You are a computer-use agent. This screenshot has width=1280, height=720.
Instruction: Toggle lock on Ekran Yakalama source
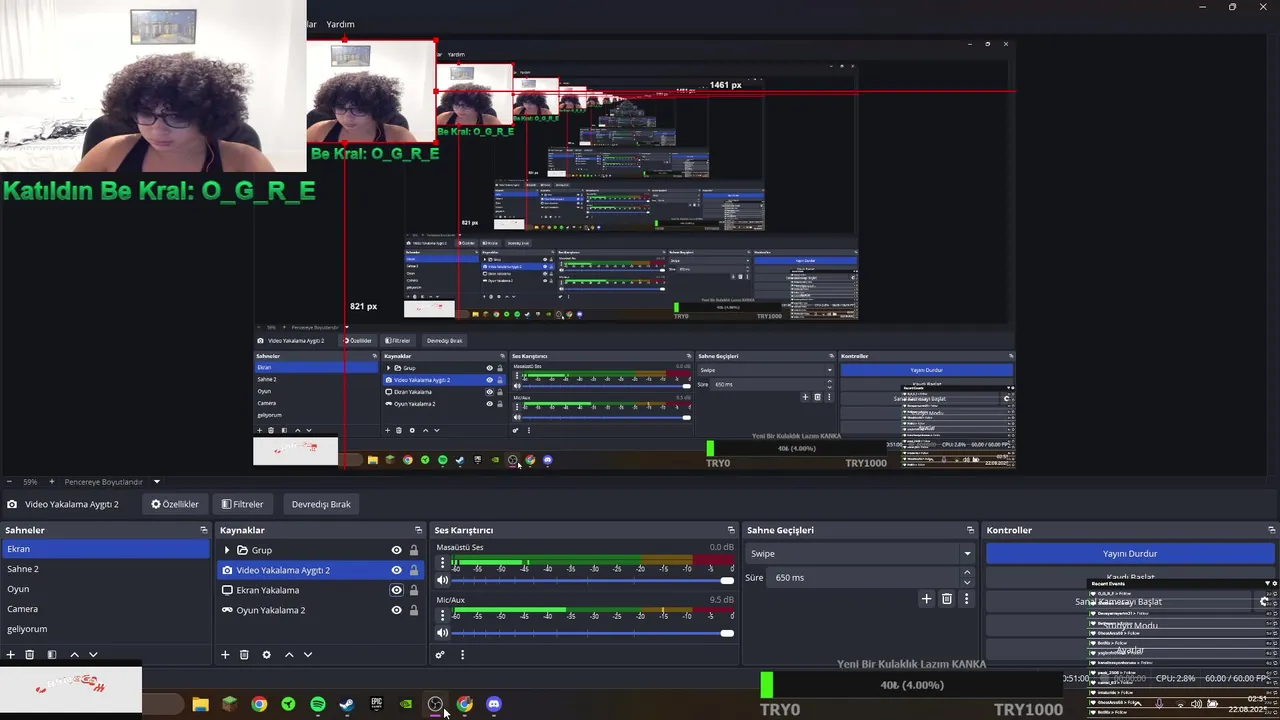click(x=413, y=590)
